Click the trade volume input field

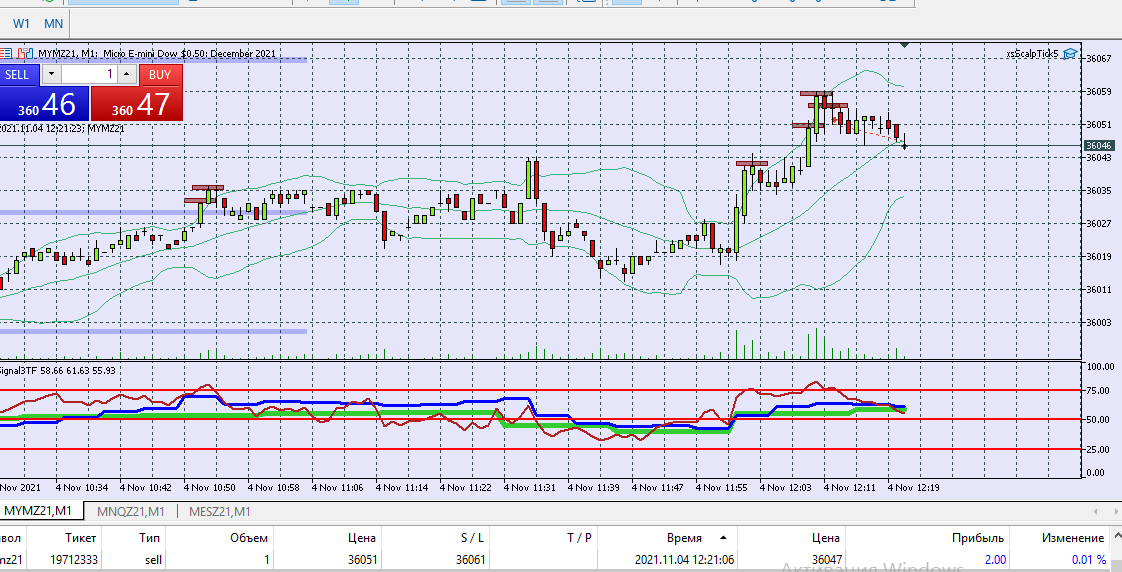89,74
